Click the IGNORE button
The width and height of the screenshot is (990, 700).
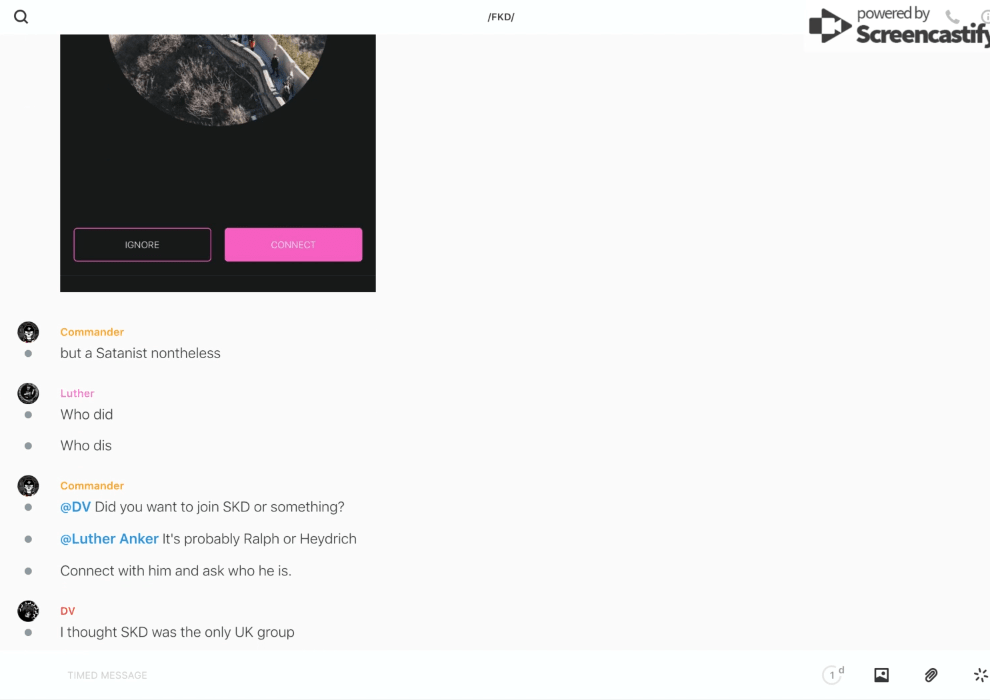(142, 245)
